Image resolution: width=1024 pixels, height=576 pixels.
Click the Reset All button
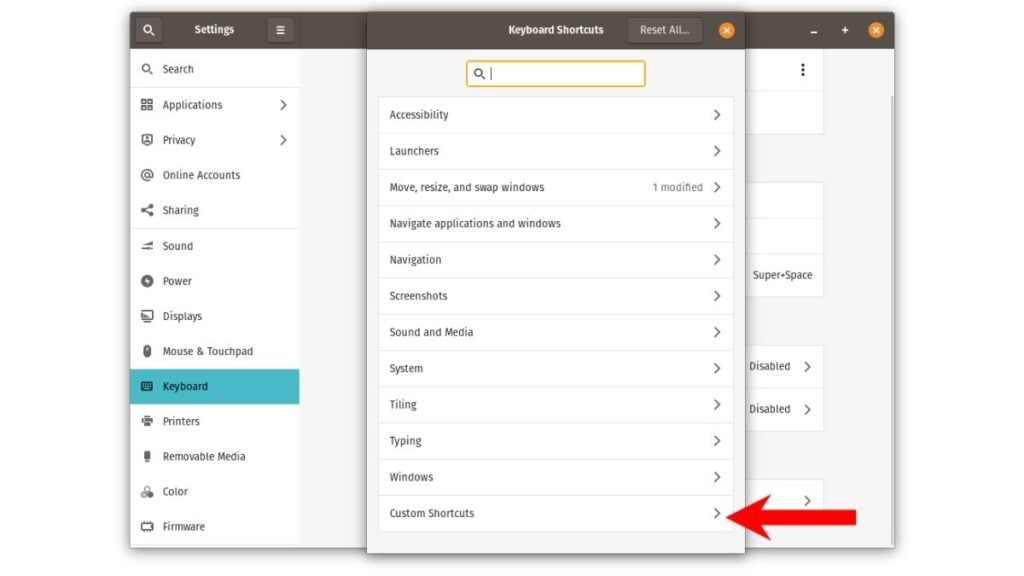[x=664, y=30]
